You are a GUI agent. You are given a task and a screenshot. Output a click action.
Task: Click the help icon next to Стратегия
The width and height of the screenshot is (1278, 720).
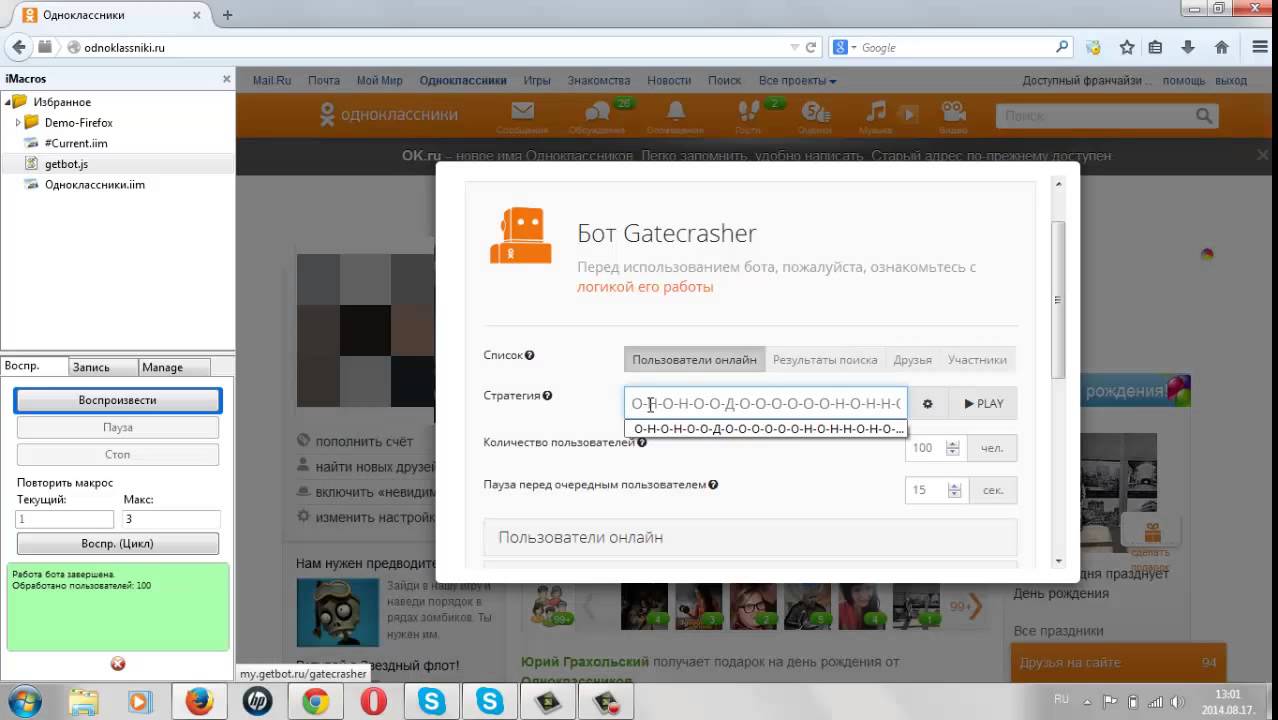pyautogui.click(x=547, y=396)
